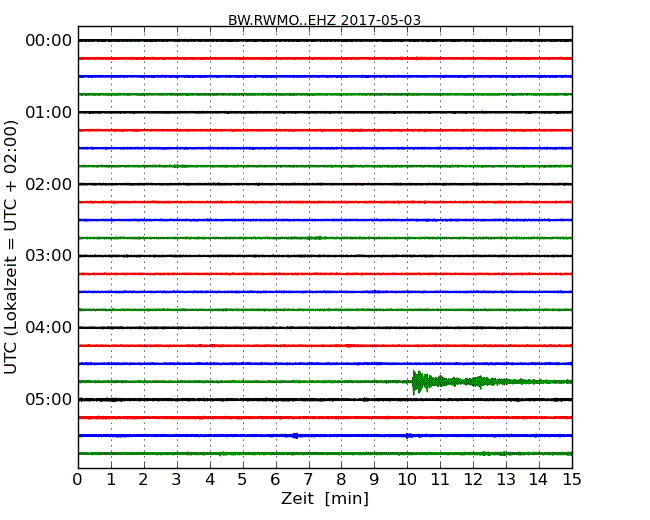Click the x-axis tick label 11
The width and height of the screenshot is (650, 520).
[x=440, y=480]
